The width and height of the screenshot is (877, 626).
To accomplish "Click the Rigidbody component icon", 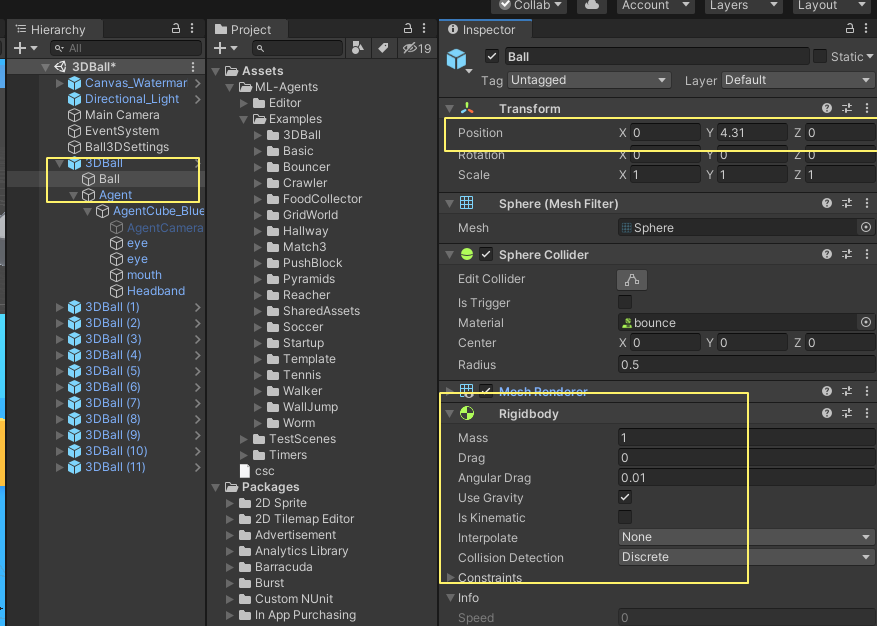I will [466, 413].
